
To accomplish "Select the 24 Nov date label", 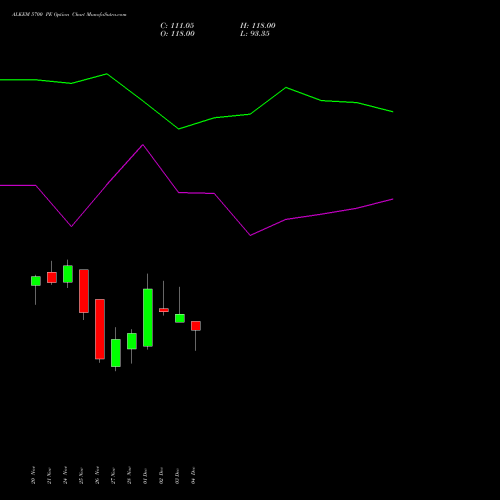I will (65, 475).
